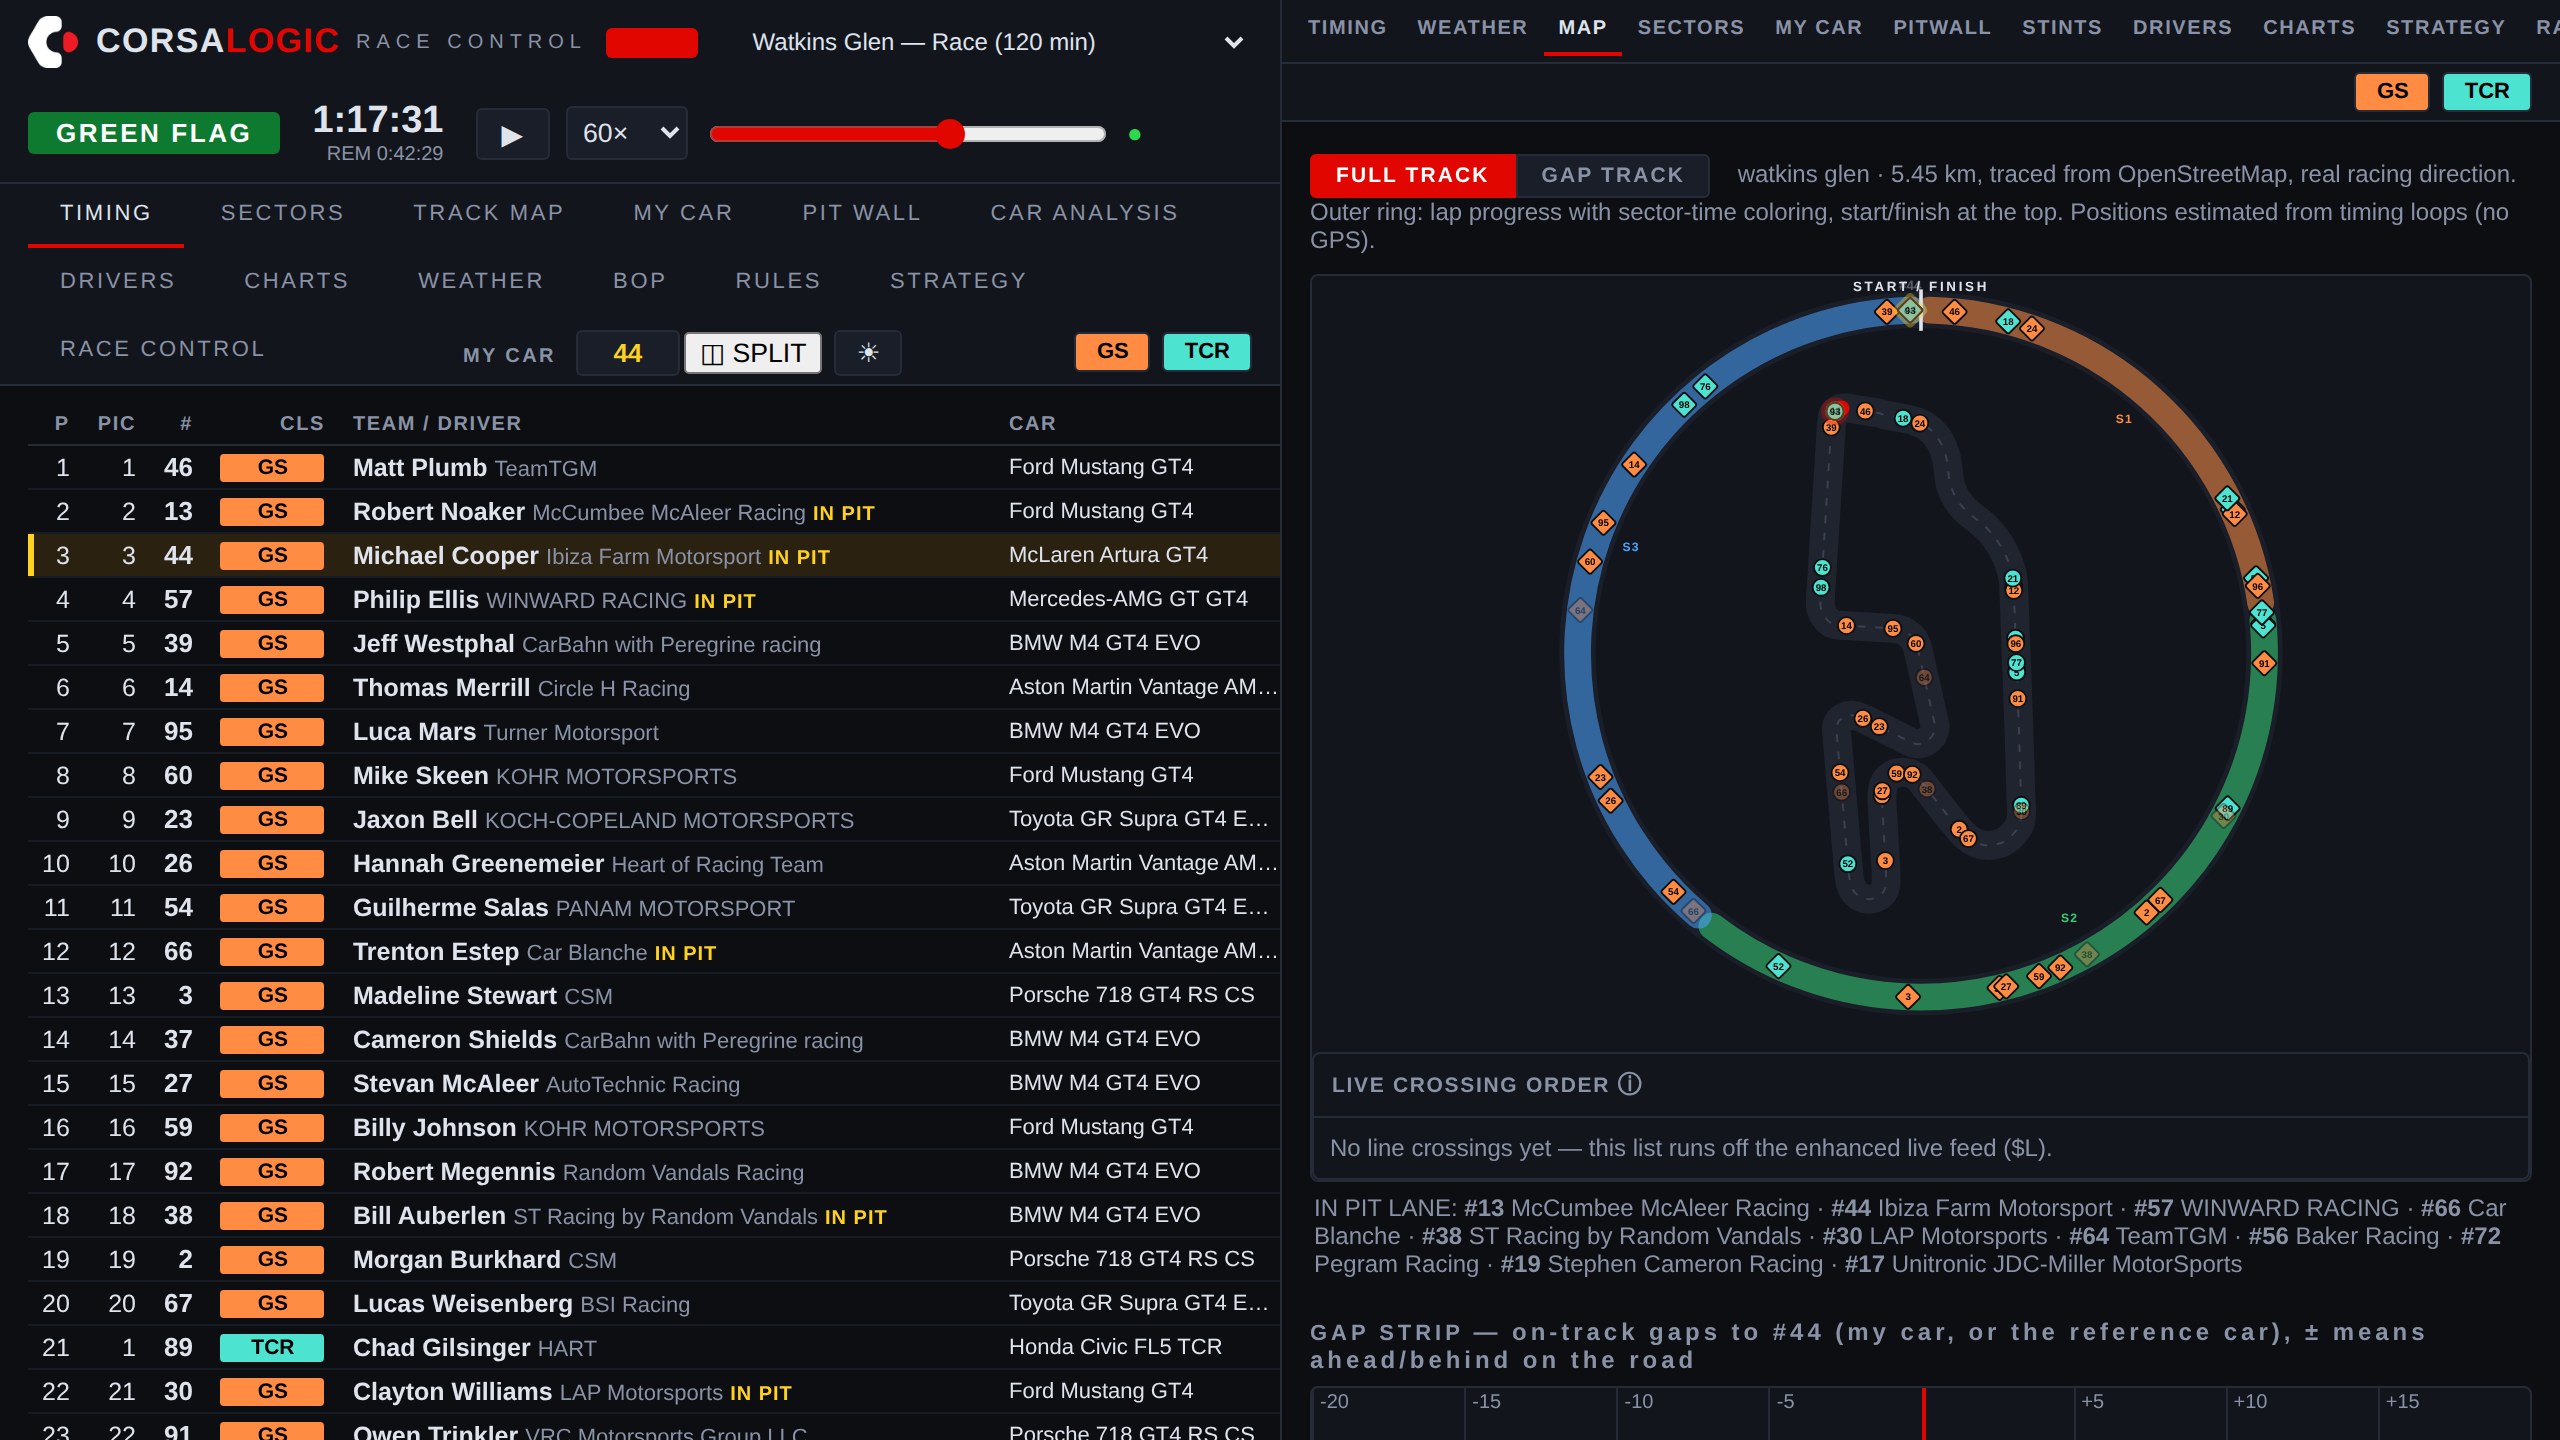2560x1440 pixels.
Task: Open PIT WALL tab in left panel
Action: coord(861,213)
